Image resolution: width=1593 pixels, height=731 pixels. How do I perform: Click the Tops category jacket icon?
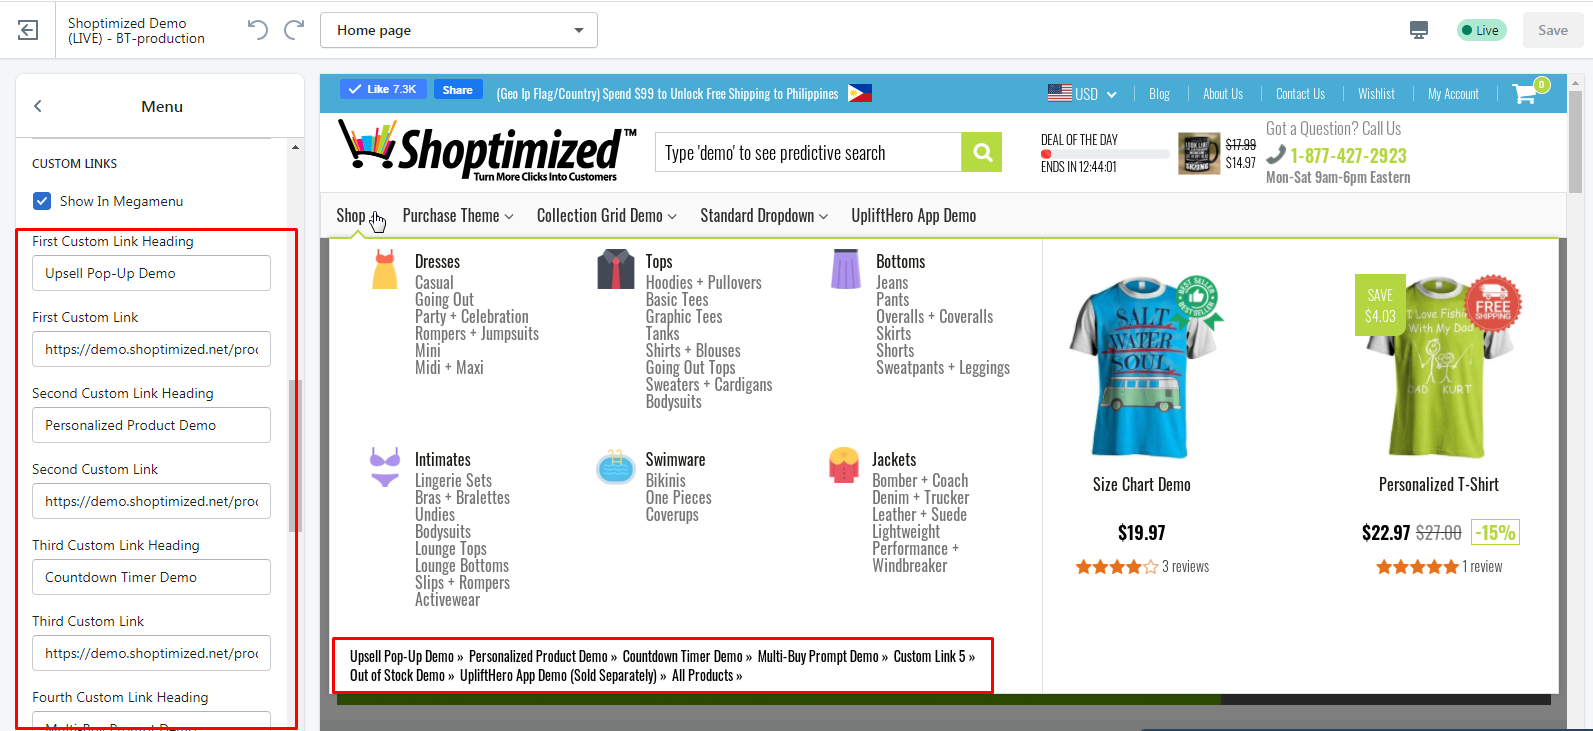616,270
